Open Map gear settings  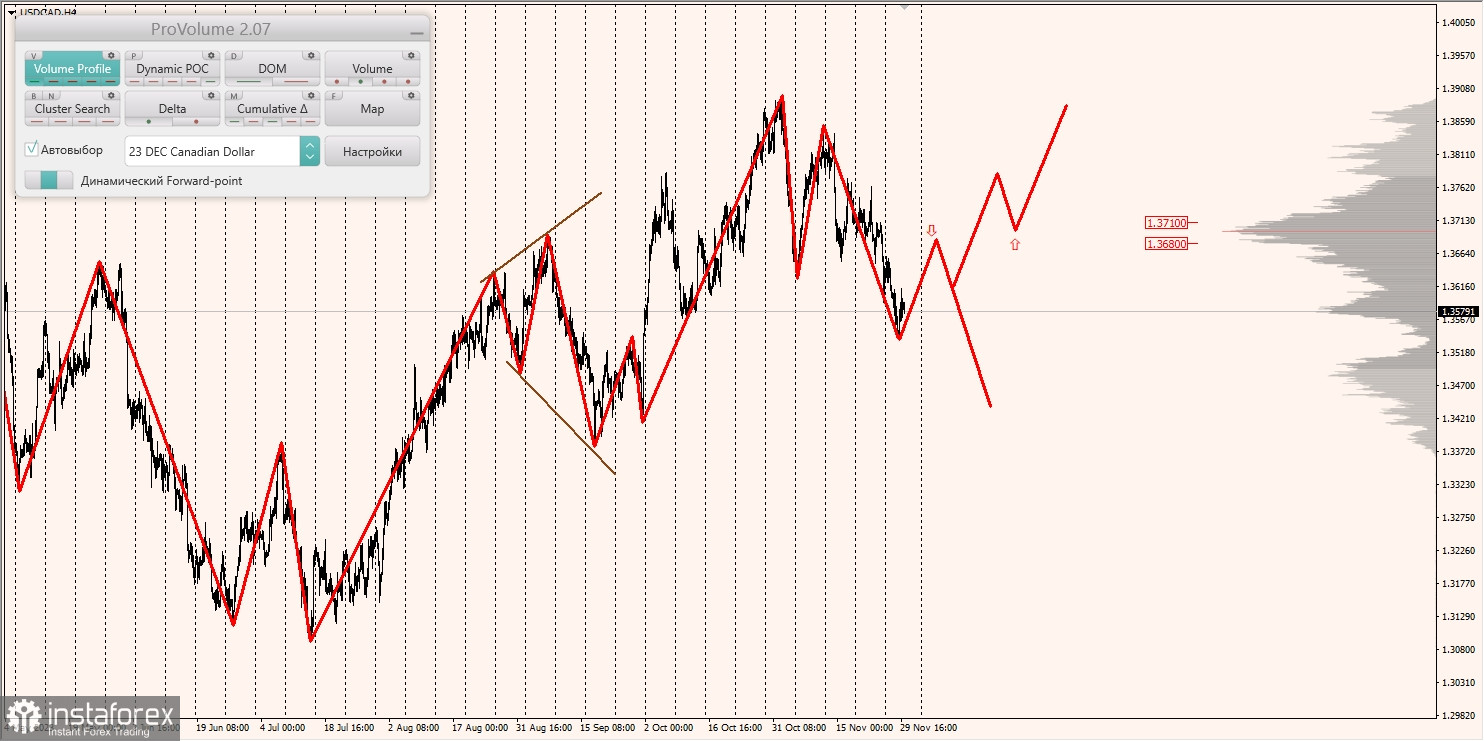tap(411, 95)
